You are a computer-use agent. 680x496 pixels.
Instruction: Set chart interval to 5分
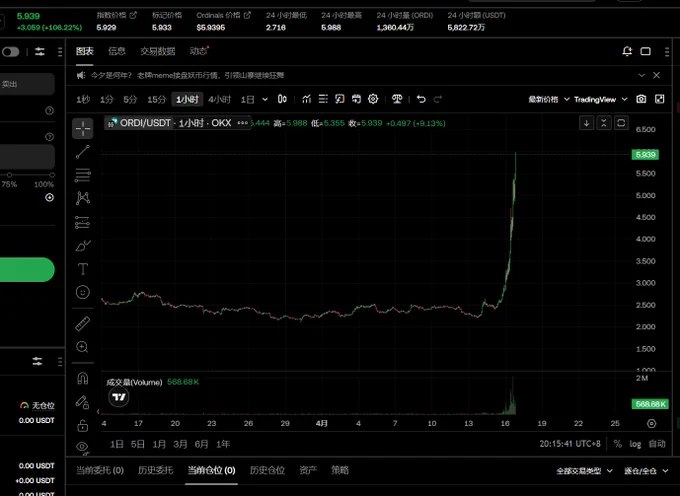tap(130, 99)
